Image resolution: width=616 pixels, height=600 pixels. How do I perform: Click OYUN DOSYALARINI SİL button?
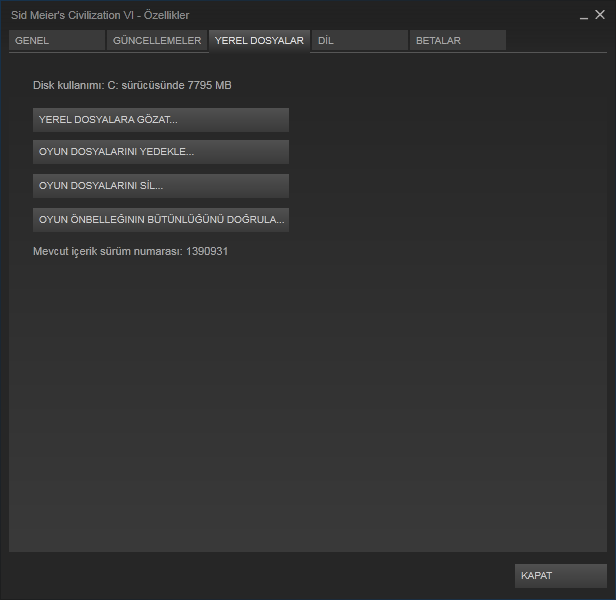tap(161, 186)
